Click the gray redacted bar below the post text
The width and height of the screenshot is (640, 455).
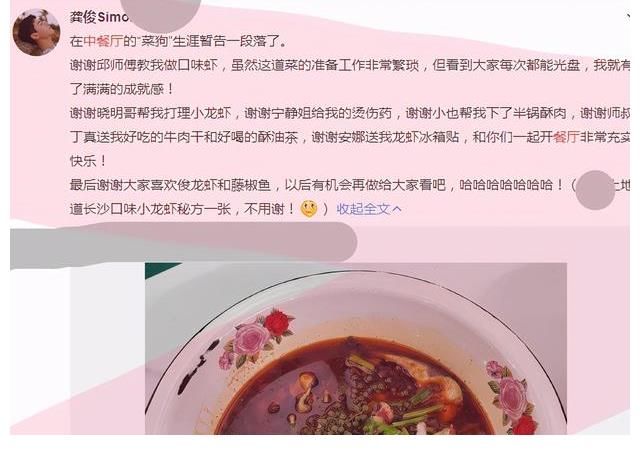[183, 246]
